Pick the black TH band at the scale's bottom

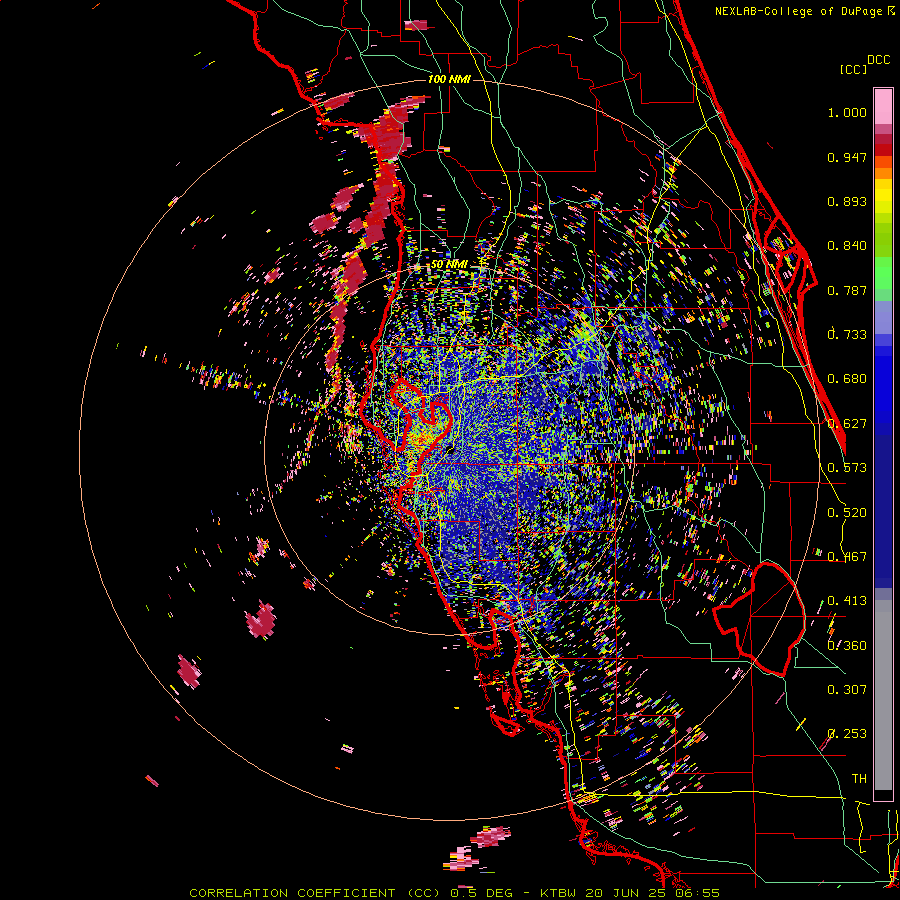(x=883, y=796)
